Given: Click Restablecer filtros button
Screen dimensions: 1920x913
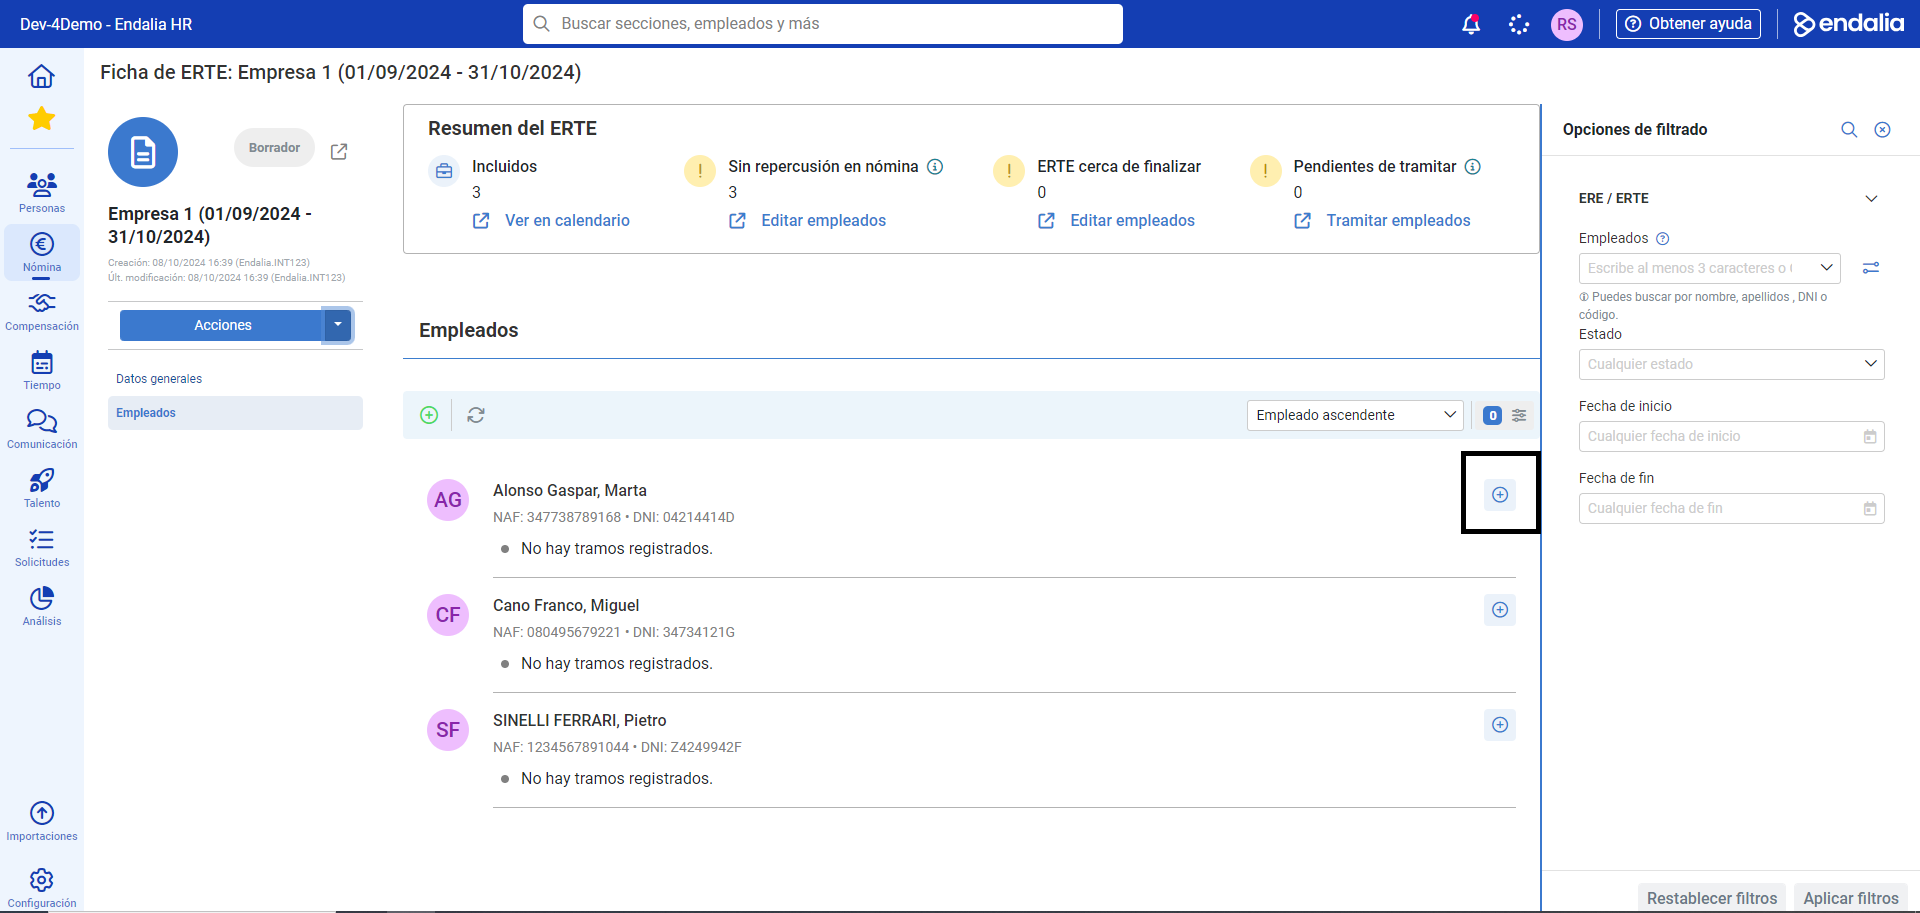Looking at the screenshot, I should pyautogui.click(x=1712, y=898).
